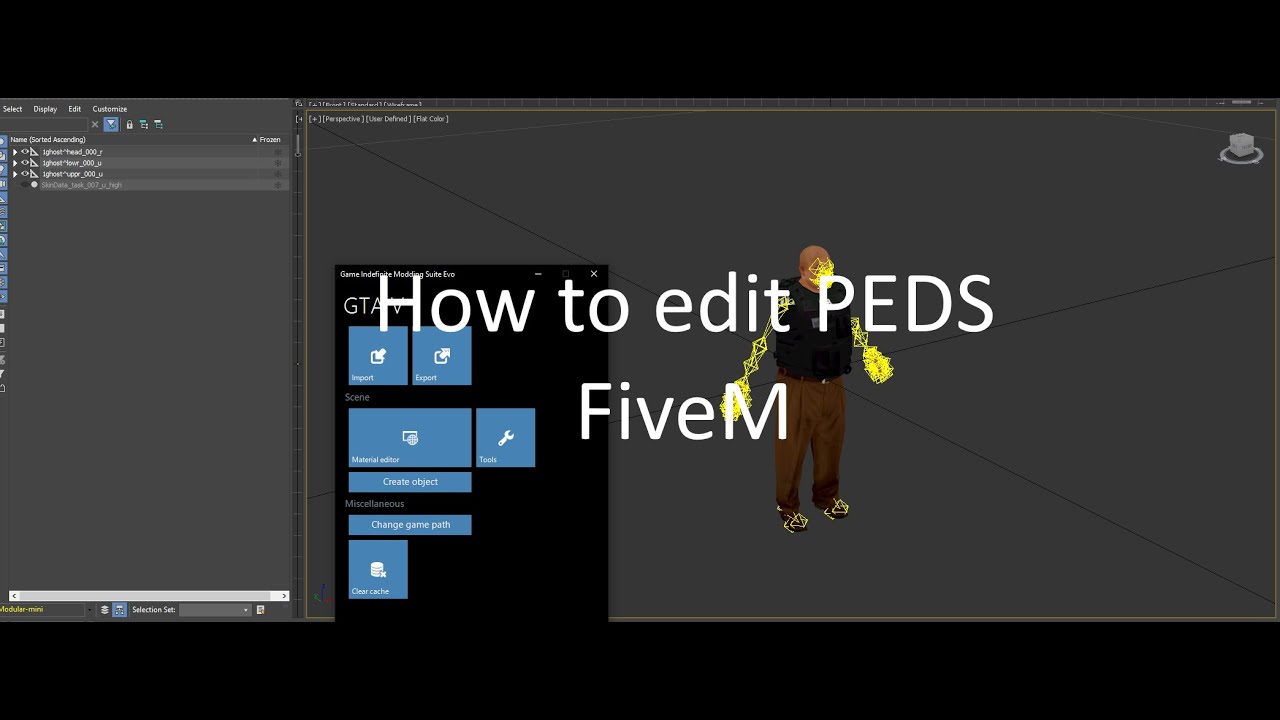1280x720 pixels.
Task: Click the ViewCube in the viewport
Action: pos(1241,148)
